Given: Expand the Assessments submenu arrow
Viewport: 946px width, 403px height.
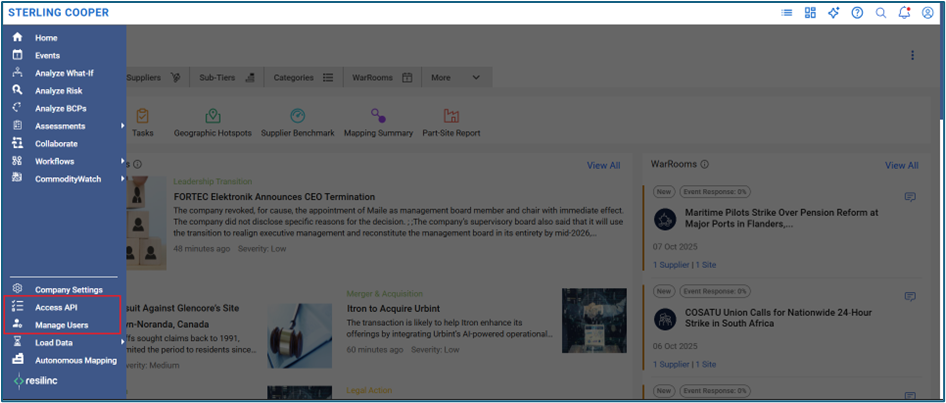Looking at the screenshot, I should [x=122, y=125].
